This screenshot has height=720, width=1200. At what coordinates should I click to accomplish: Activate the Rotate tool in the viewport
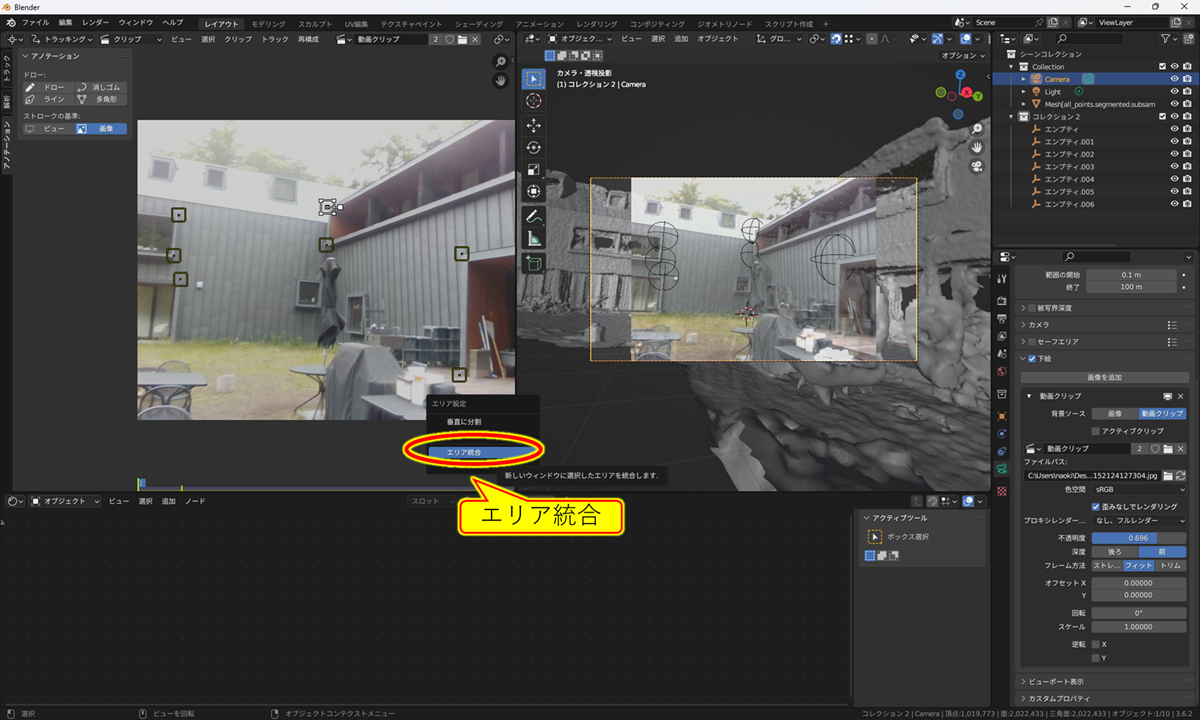coord(534,148)
